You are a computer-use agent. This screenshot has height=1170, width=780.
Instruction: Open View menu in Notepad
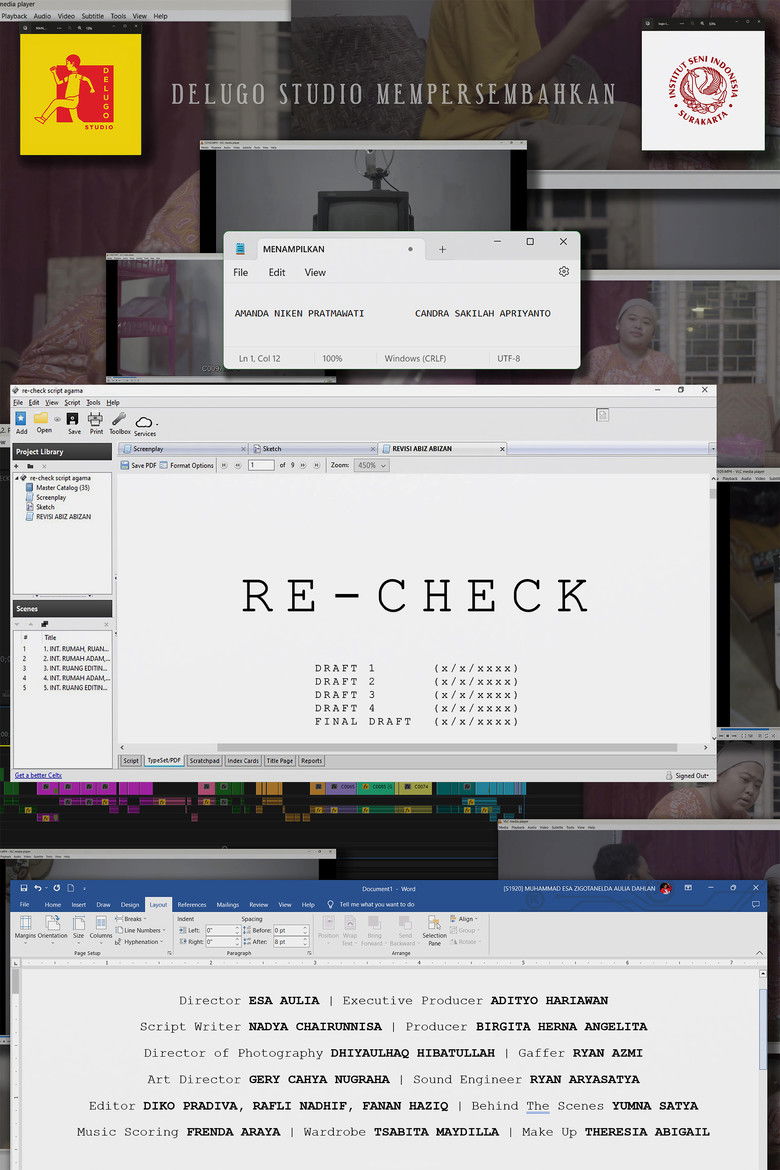(x=315, y=272)
